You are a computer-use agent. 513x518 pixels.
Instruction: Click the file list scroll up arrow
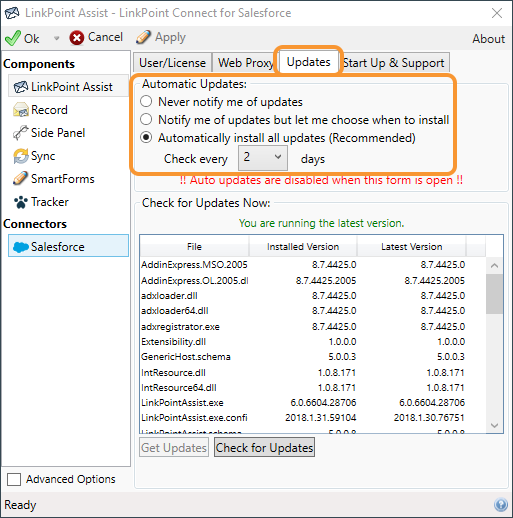494,266
